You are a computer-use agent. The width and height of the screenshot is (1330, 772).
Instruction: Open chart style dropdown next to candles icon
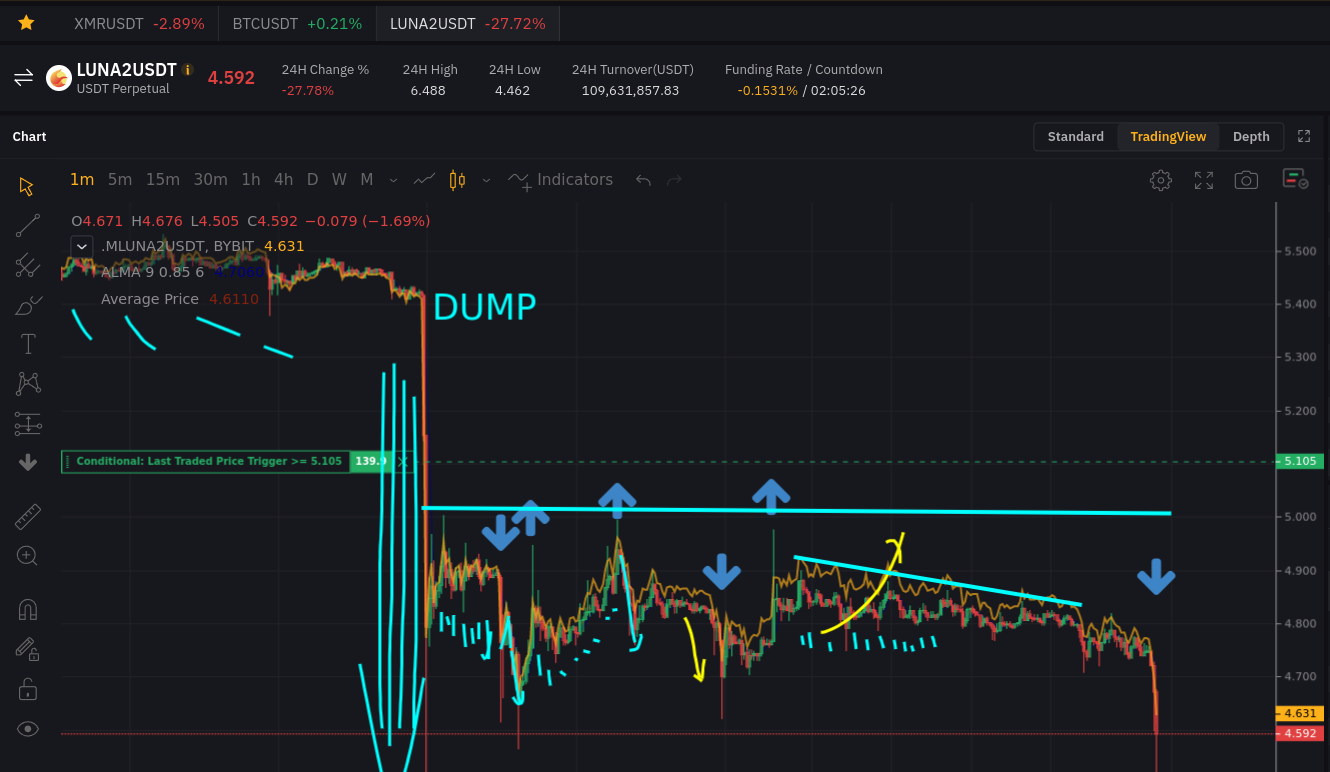click(x=486, y=180)
